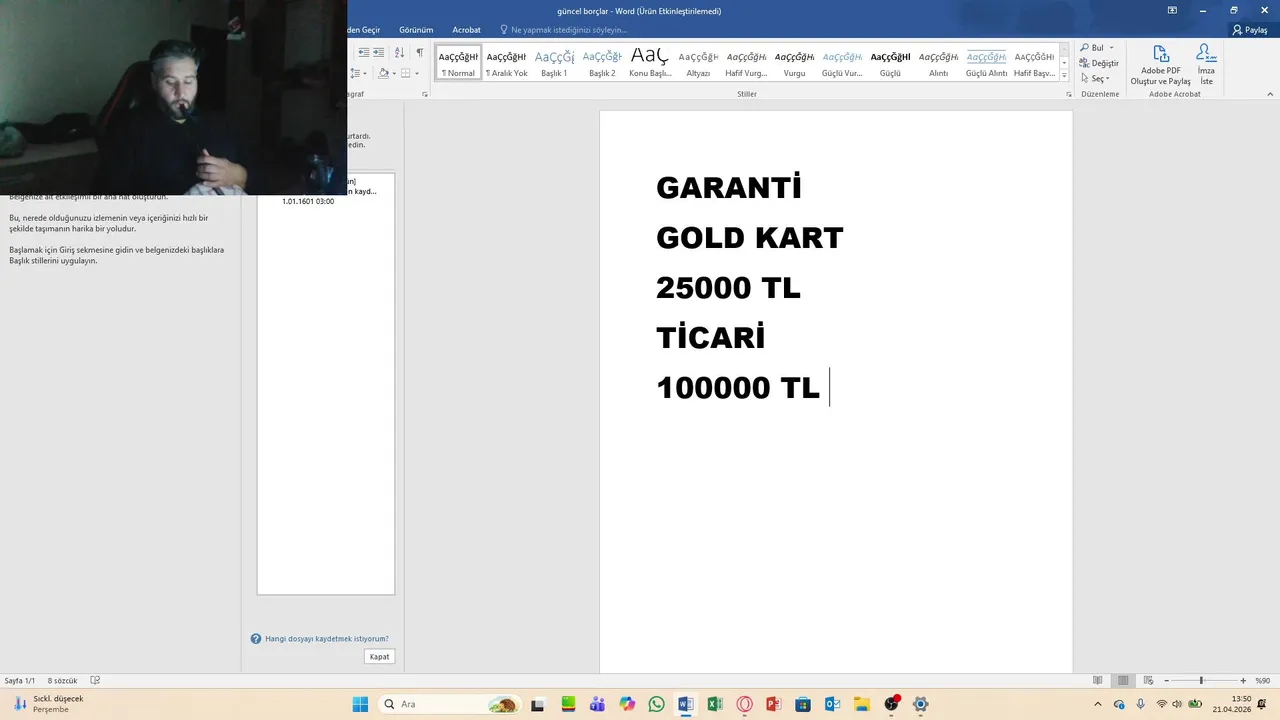Open Outlook from the taskbar
This screenshot has width=1280, height=720.
[x=832, y=704]
